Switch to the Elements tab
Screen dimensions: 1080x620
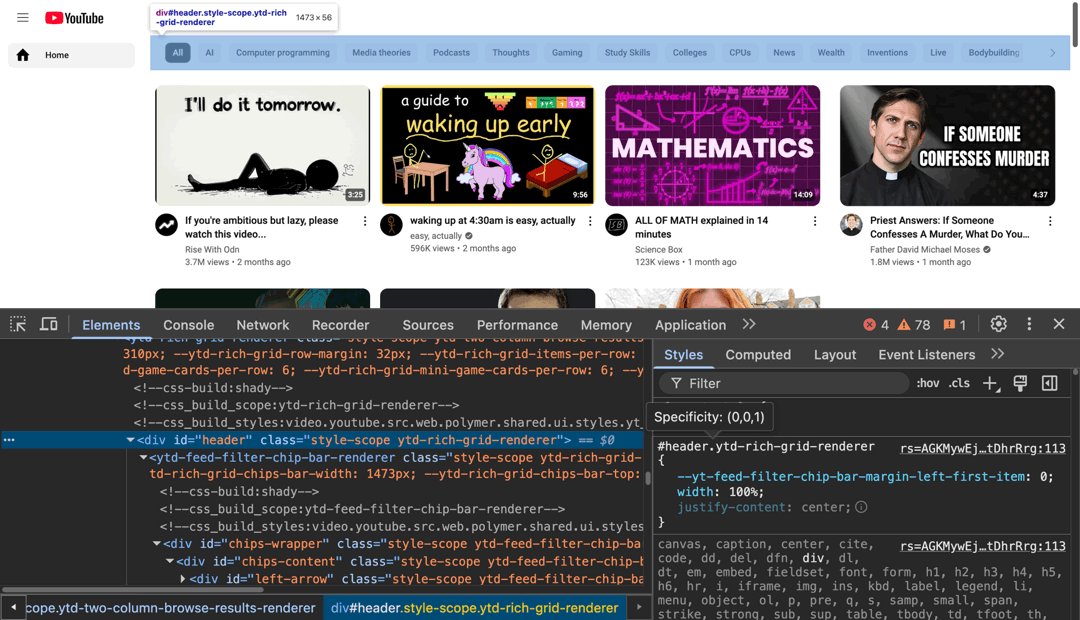111,325
